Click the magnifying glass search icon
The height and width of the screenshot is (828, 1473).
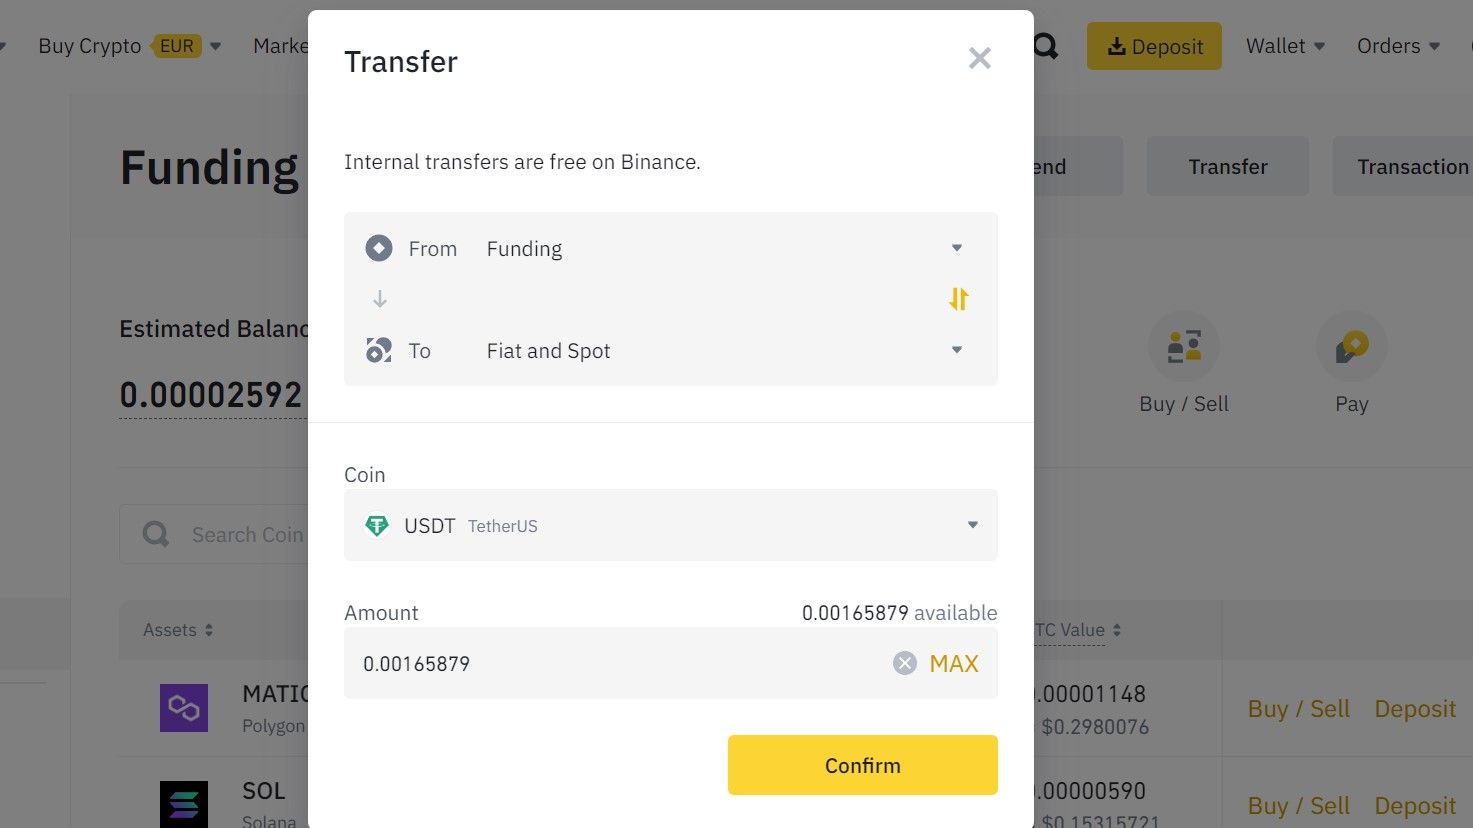[x=1044, y=46]
